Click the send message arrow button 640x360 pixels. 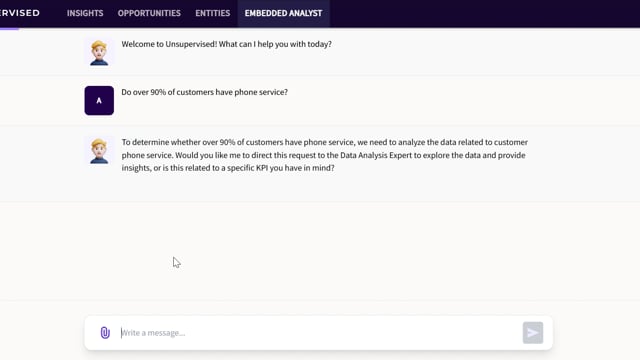coord(533,333)
